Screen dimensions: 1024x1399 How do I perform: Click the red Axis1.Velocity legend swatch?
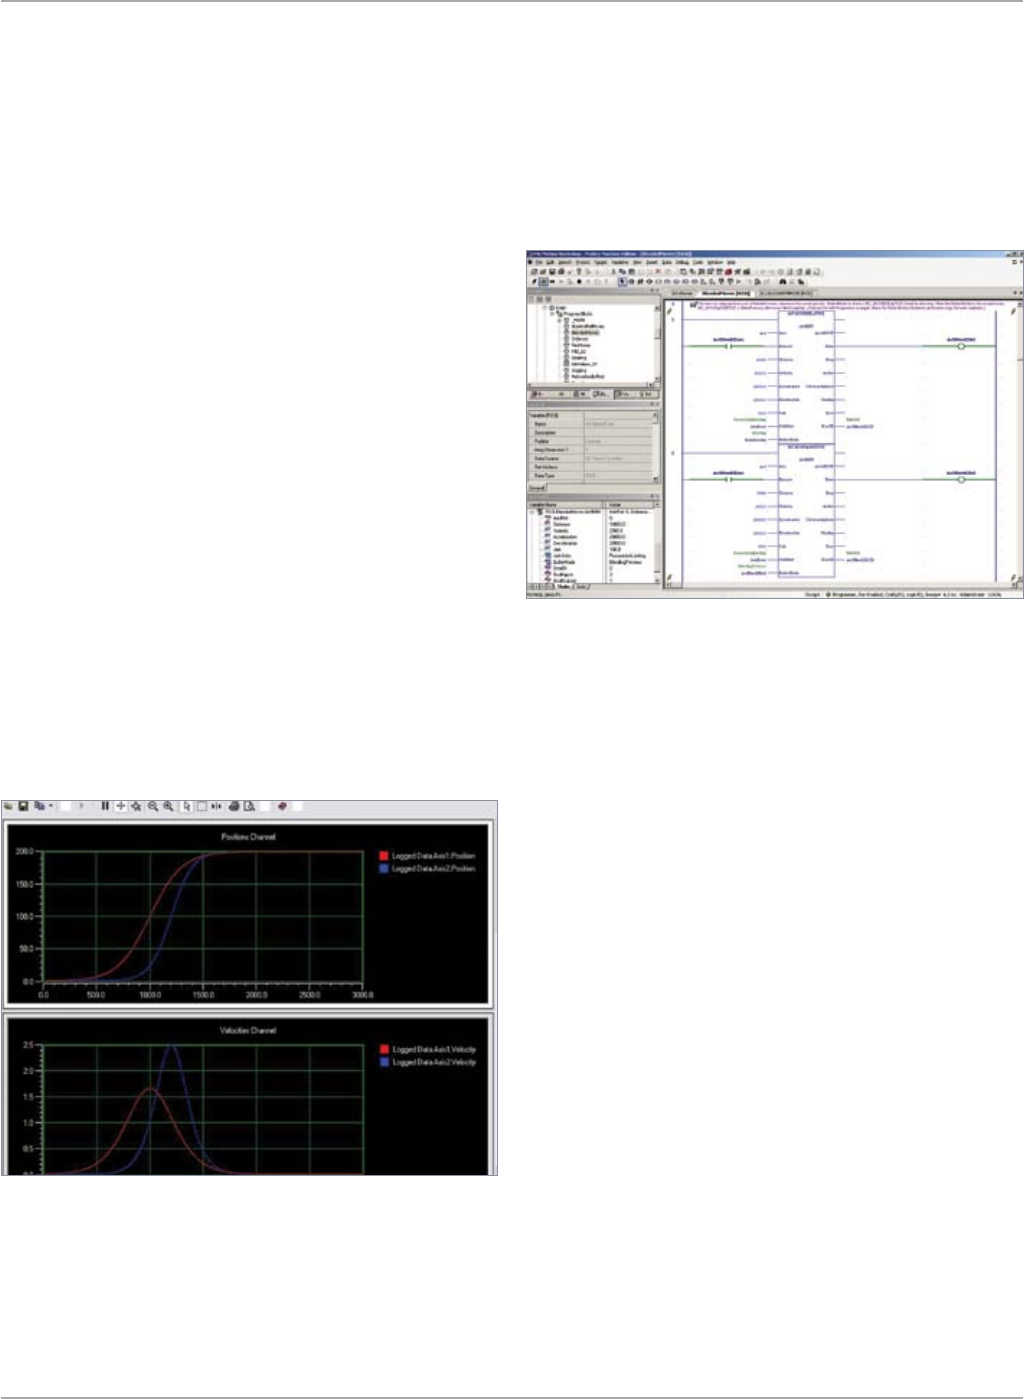(x=384, y=1049)
